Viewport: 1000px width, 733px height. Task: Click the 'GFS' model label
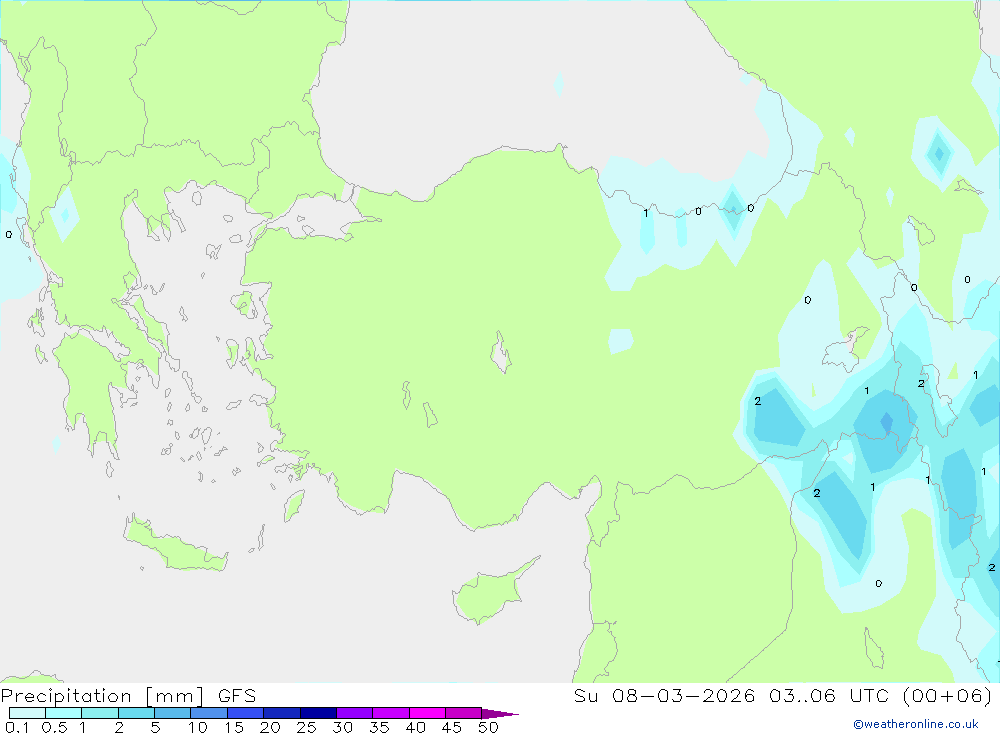point(237,695)
